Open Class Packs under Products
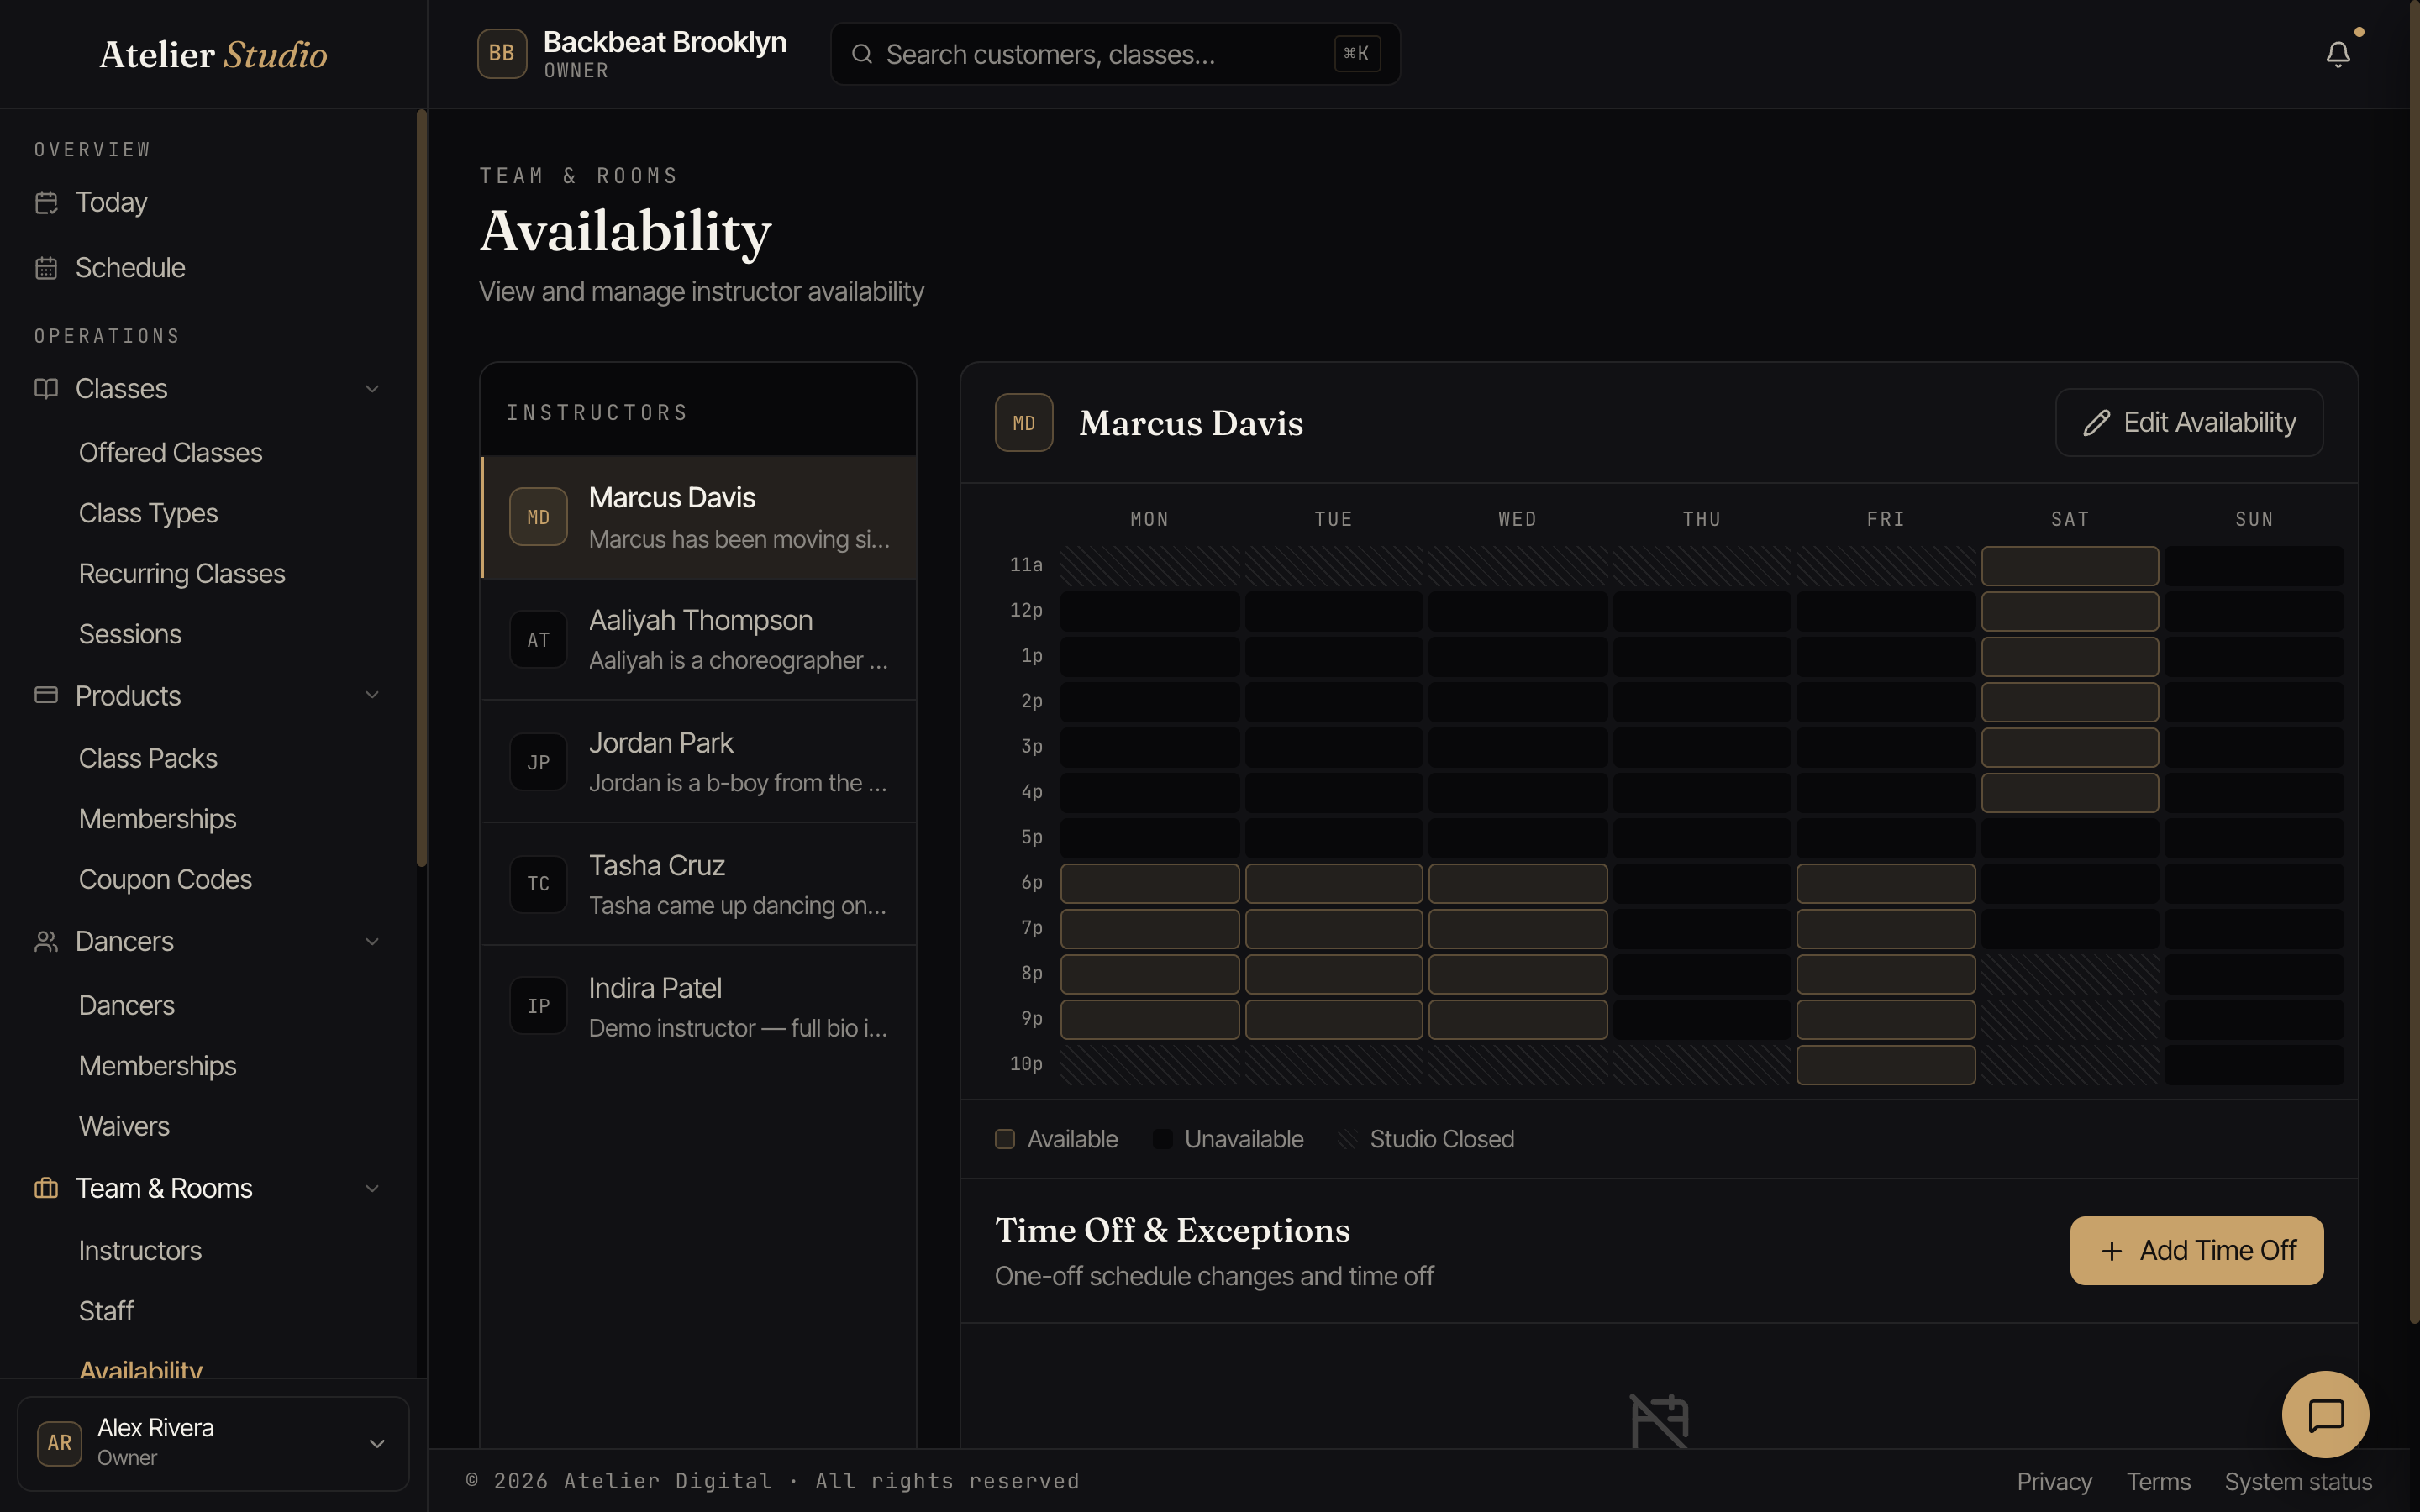This screenshot has width=2420, height=1512. (148, 759)
